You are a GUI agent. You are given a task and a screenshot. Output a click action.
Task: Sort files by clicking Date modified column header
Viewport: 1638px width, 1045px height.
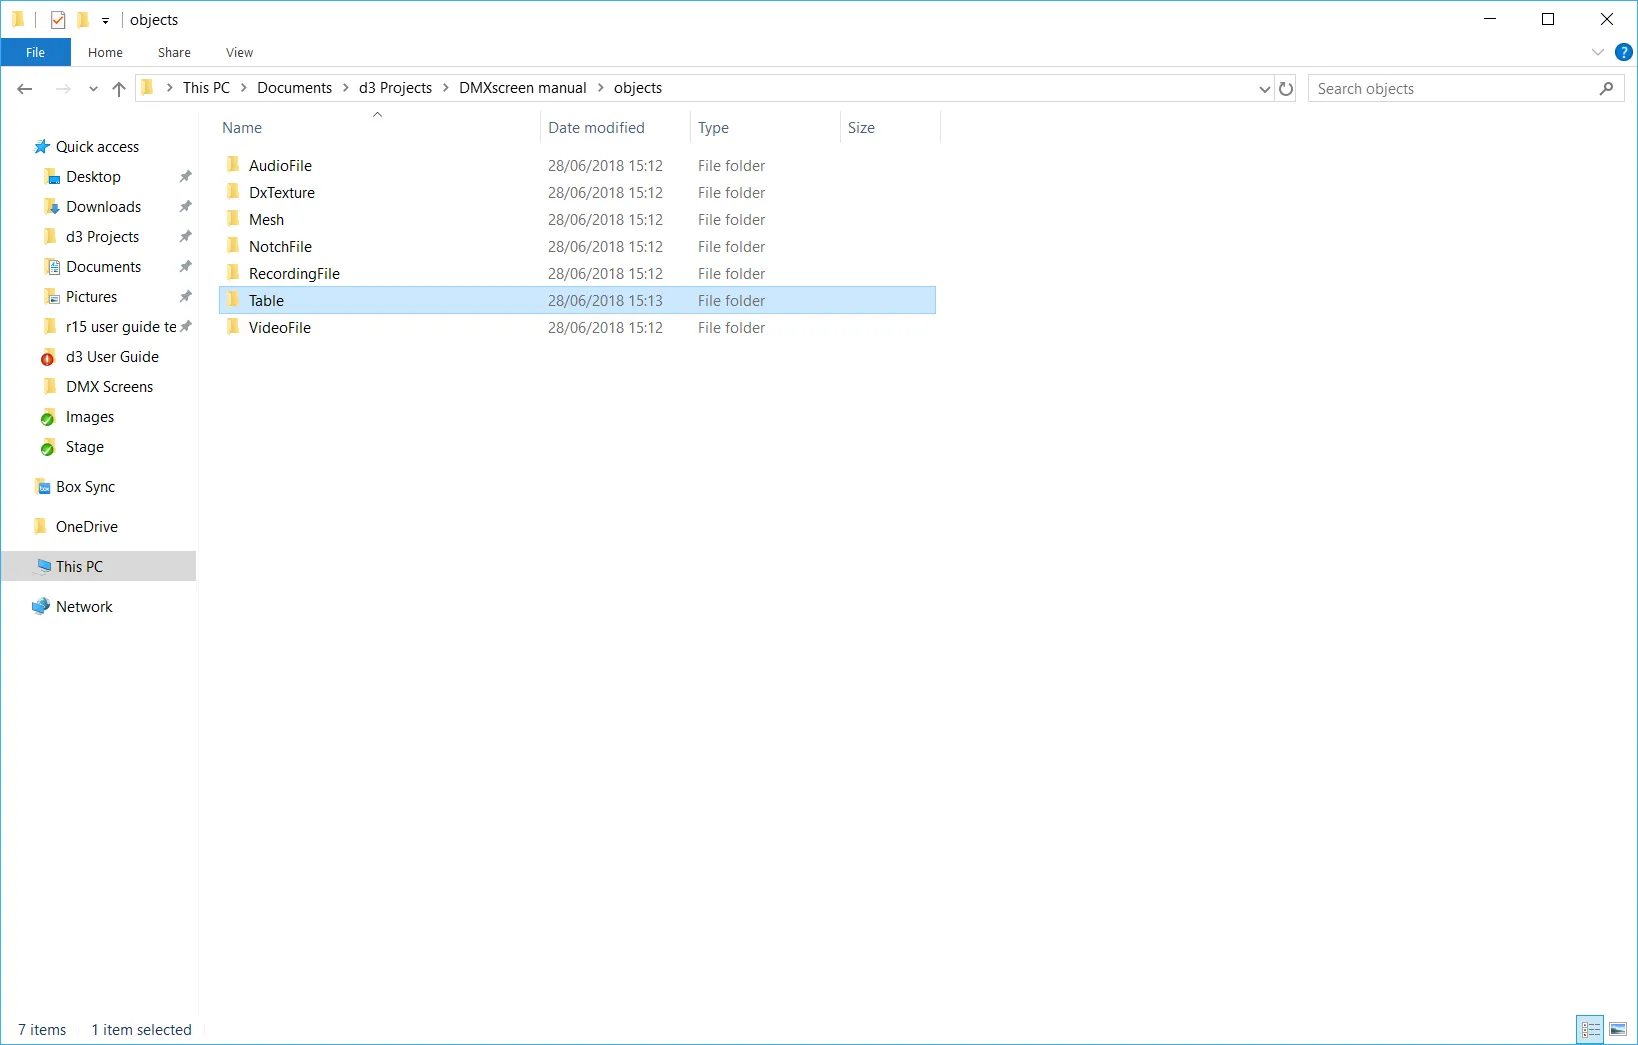pyautogui.click(x=596, y=127)
